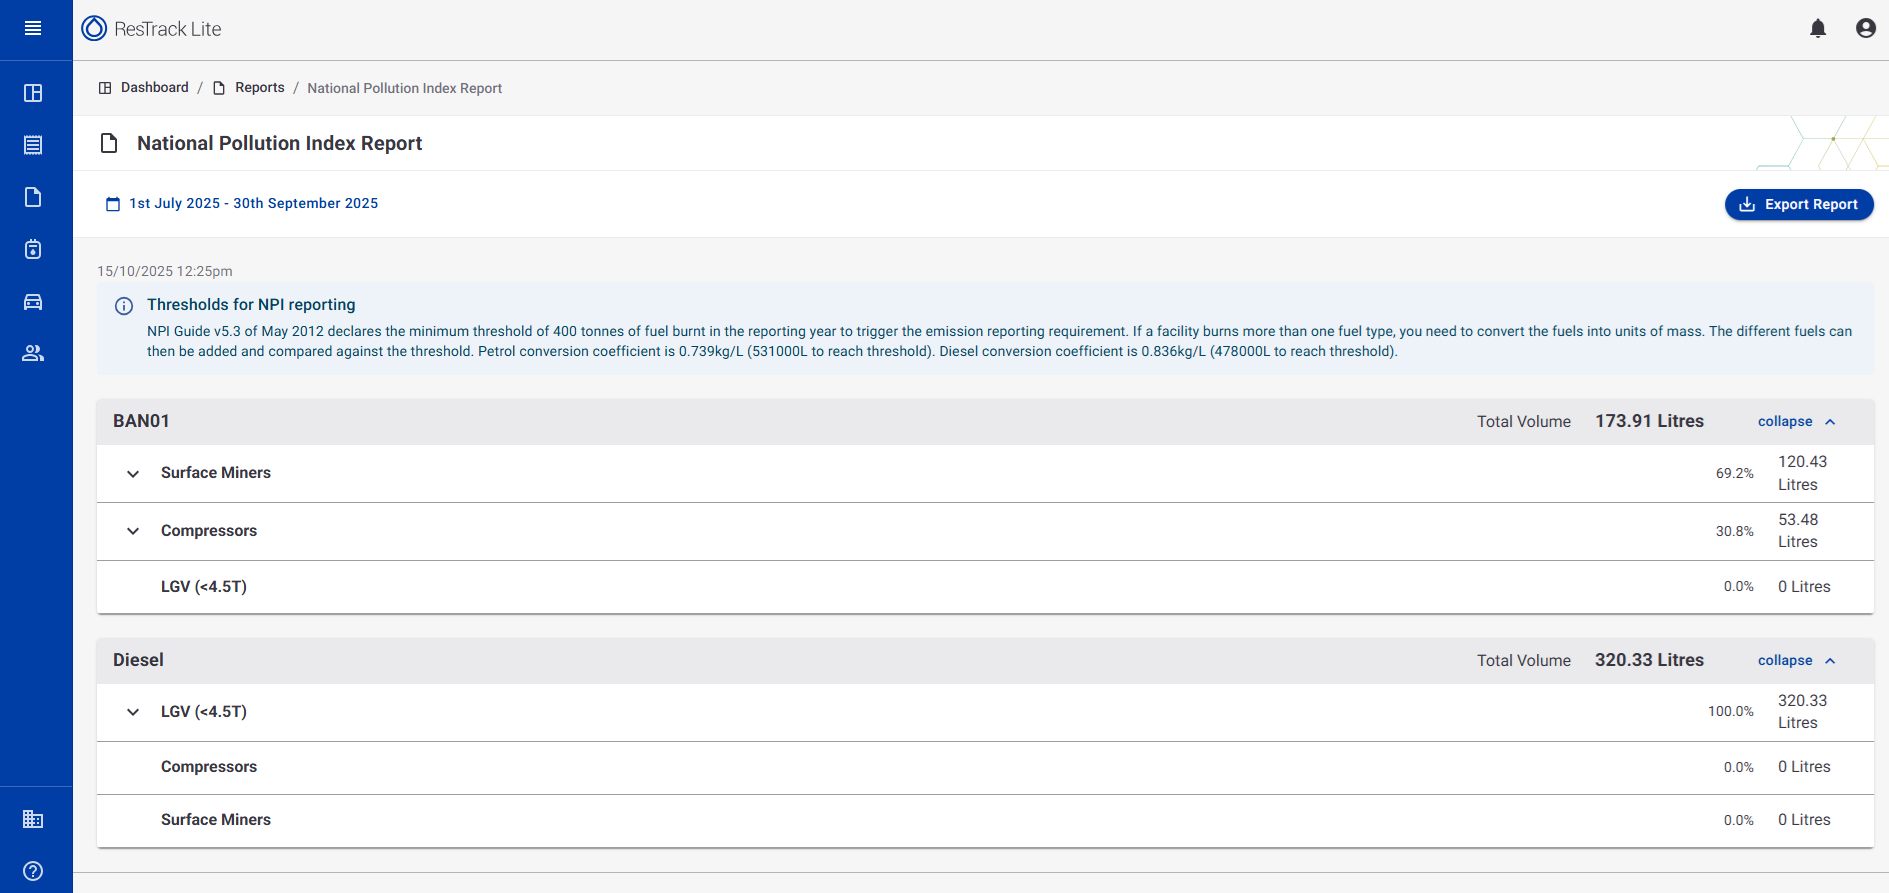
Task: Open the hamburger menu
Action: (x=33, y=28)
